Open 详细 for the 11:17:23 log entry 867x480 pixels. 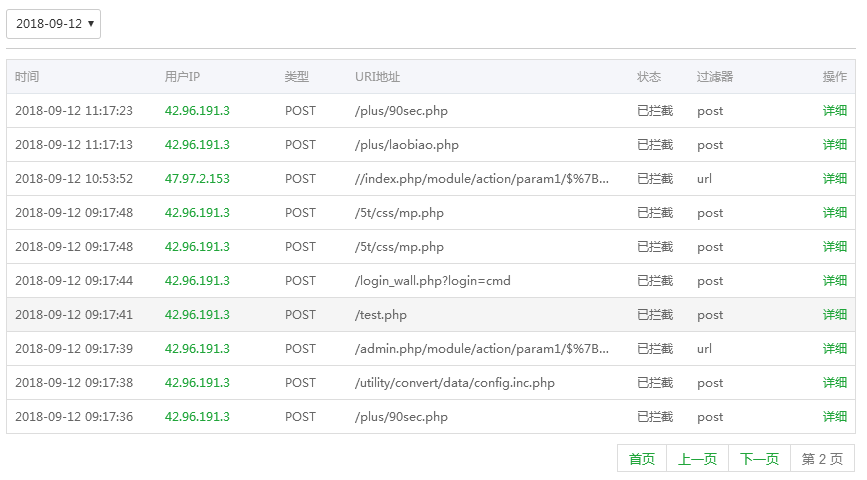point(834,111)
